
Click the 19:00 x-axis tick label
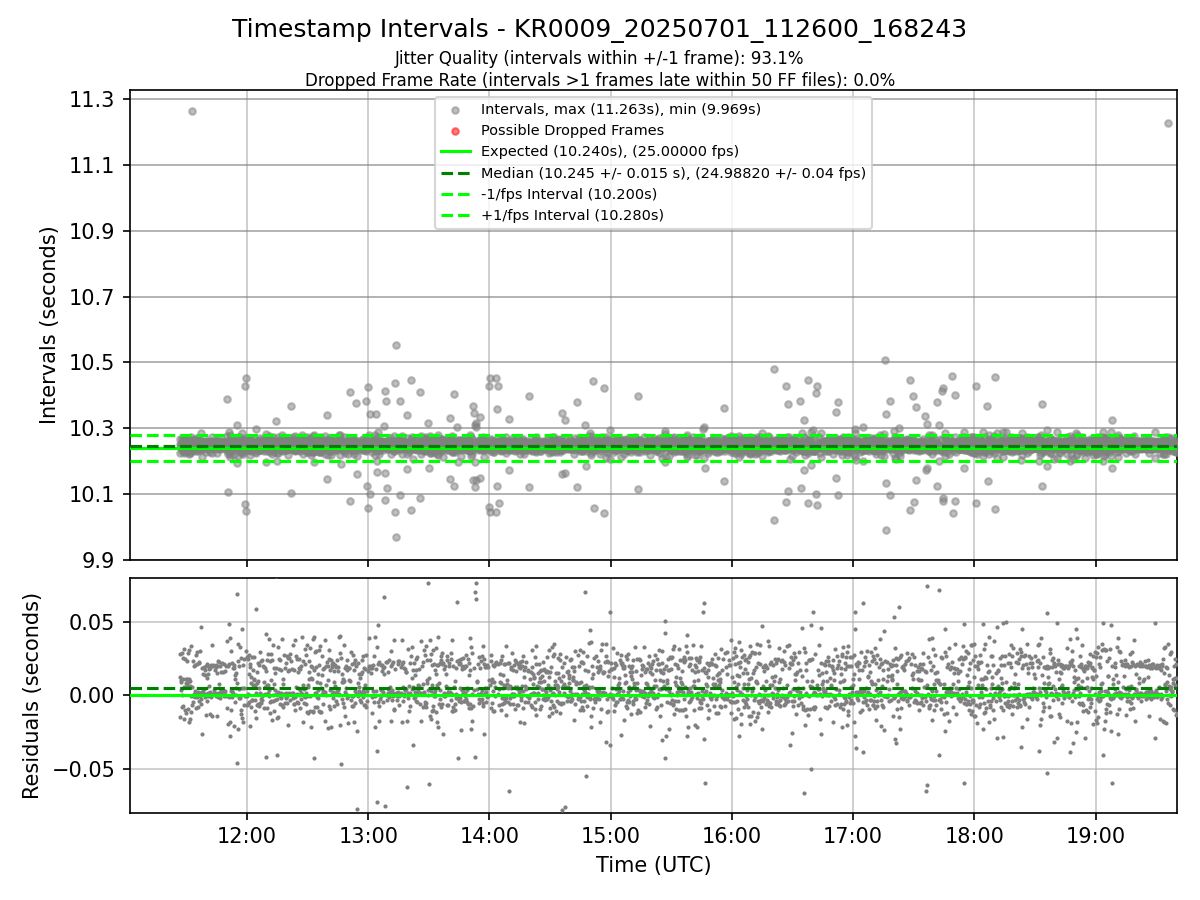click(x=1095, y=836)
